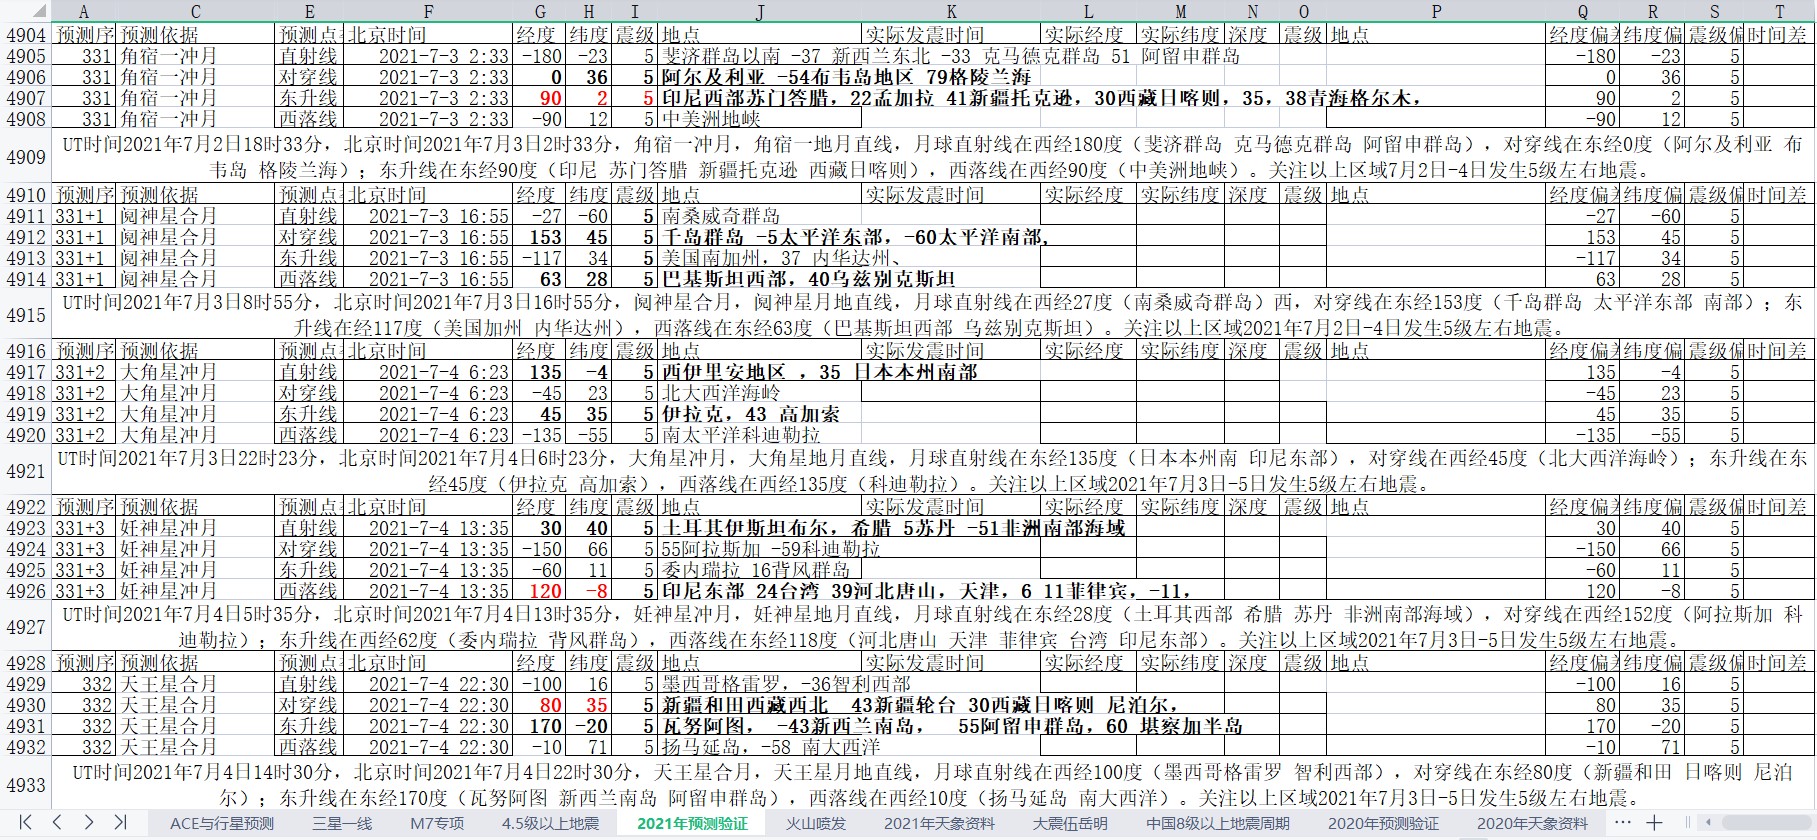This screenshot has width=1817, height=840.
Task: Select the note starting UT时间2021年7月3日22时23分
Action: pyautogui.click(x=932, y=470)
